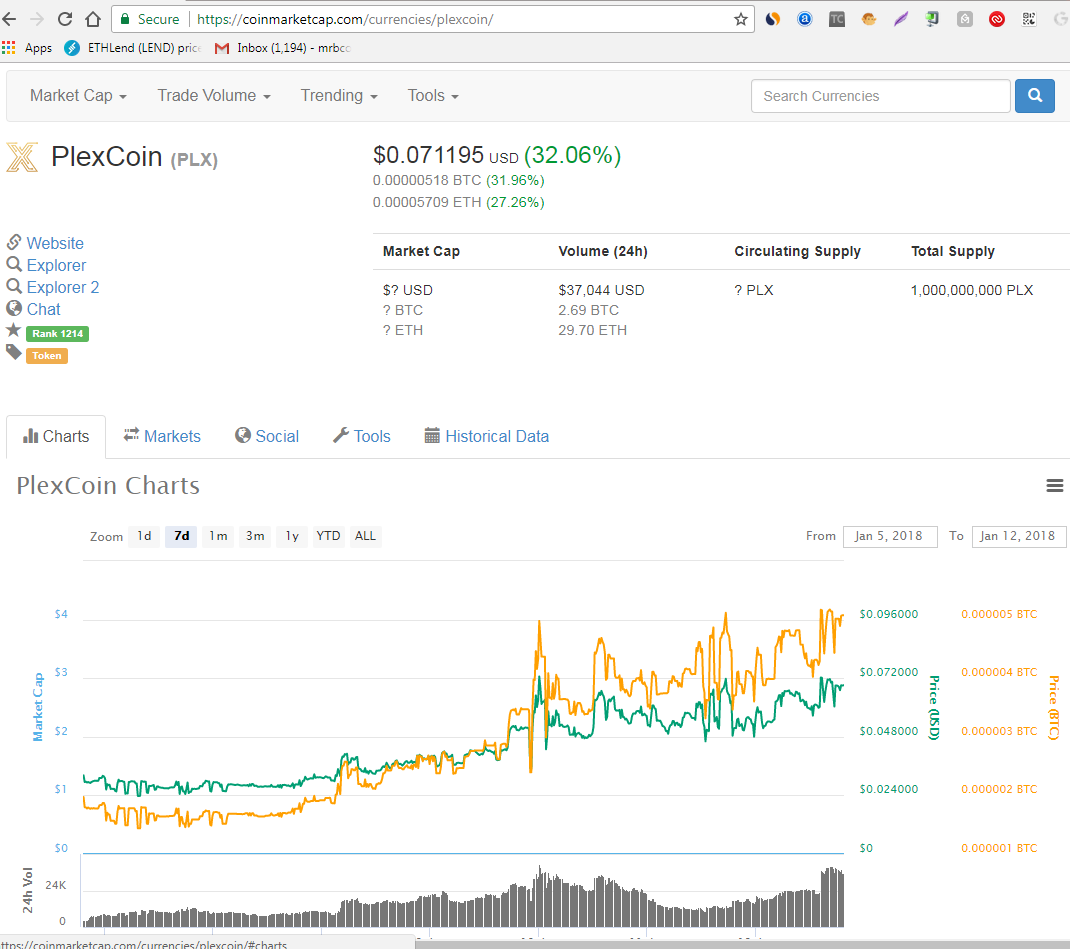
Task: Click the Price (USD) axis label
Action: point(934,707)
